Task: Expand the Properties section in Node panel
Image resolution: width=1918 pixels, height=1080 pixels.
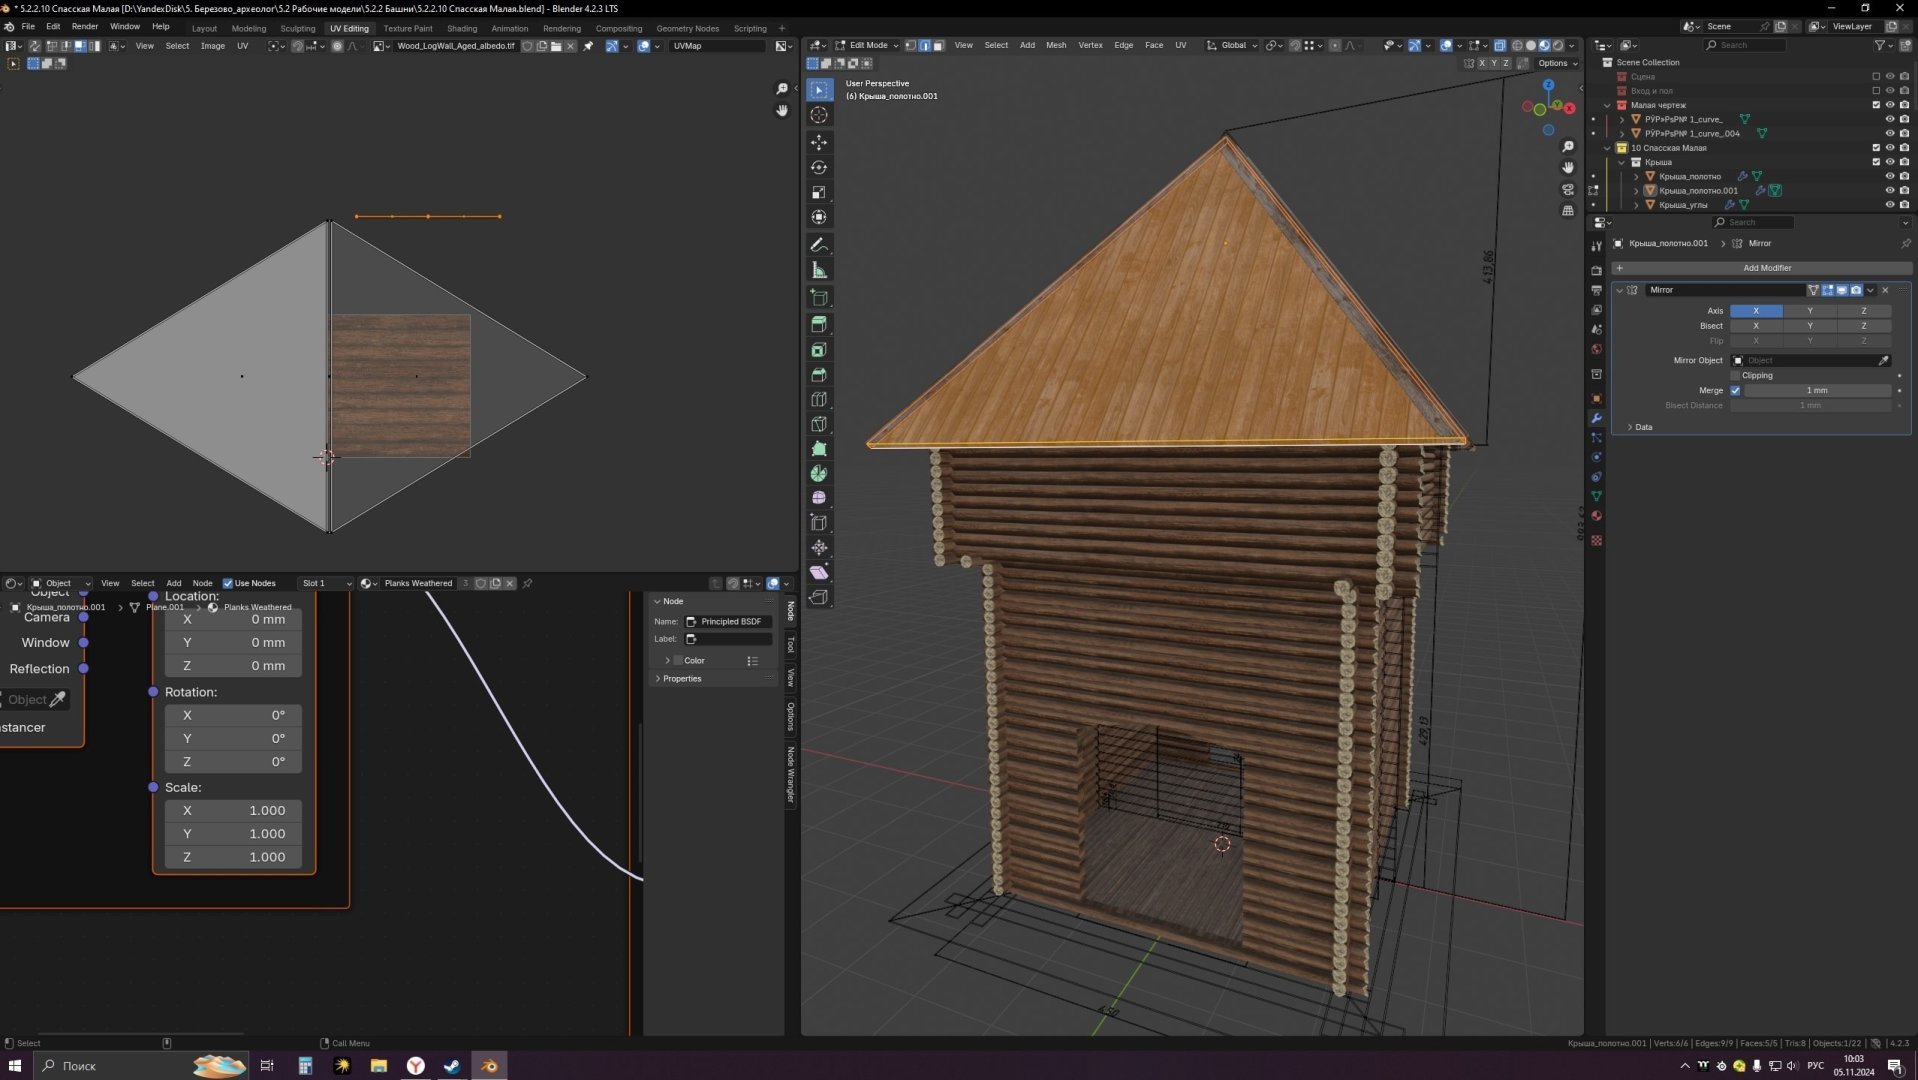Action: (x=681, y=679)
